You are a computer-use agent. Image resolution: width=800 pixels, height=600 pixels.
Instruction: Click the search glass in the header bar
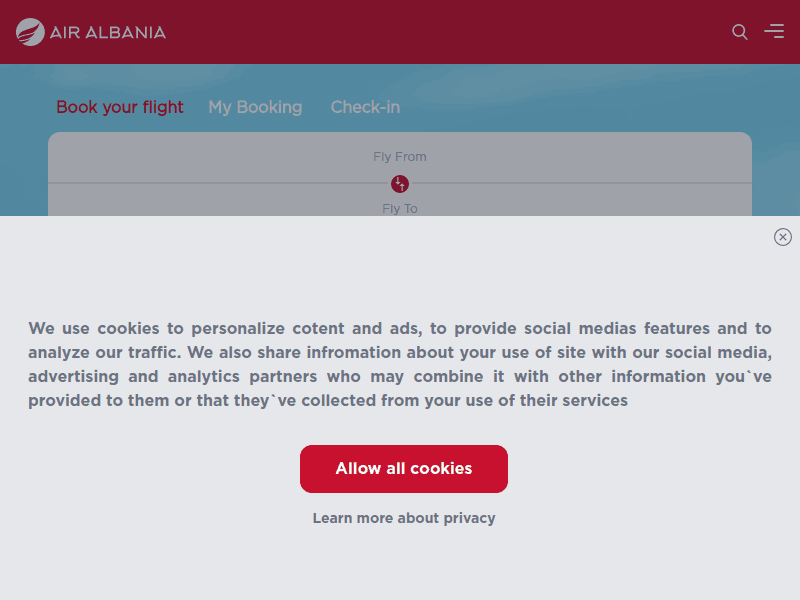739,32
